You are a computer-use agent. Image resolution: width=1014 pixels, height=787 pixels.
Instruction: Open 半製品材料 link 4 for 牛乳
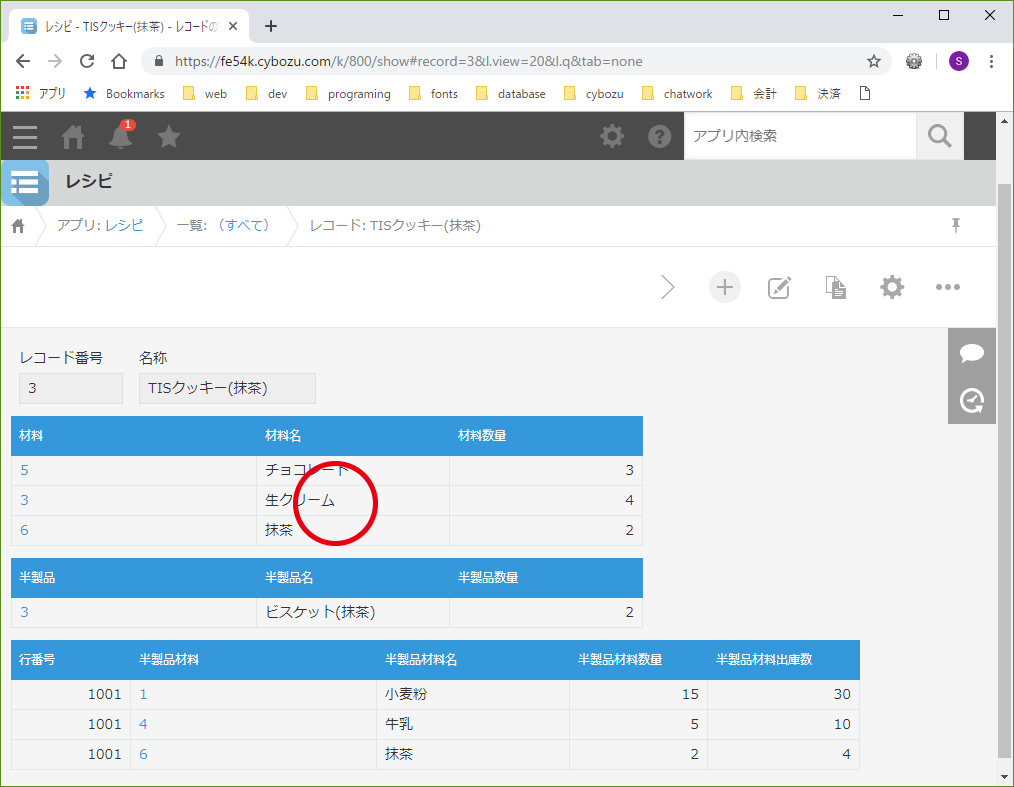click(x=143, y=724)
